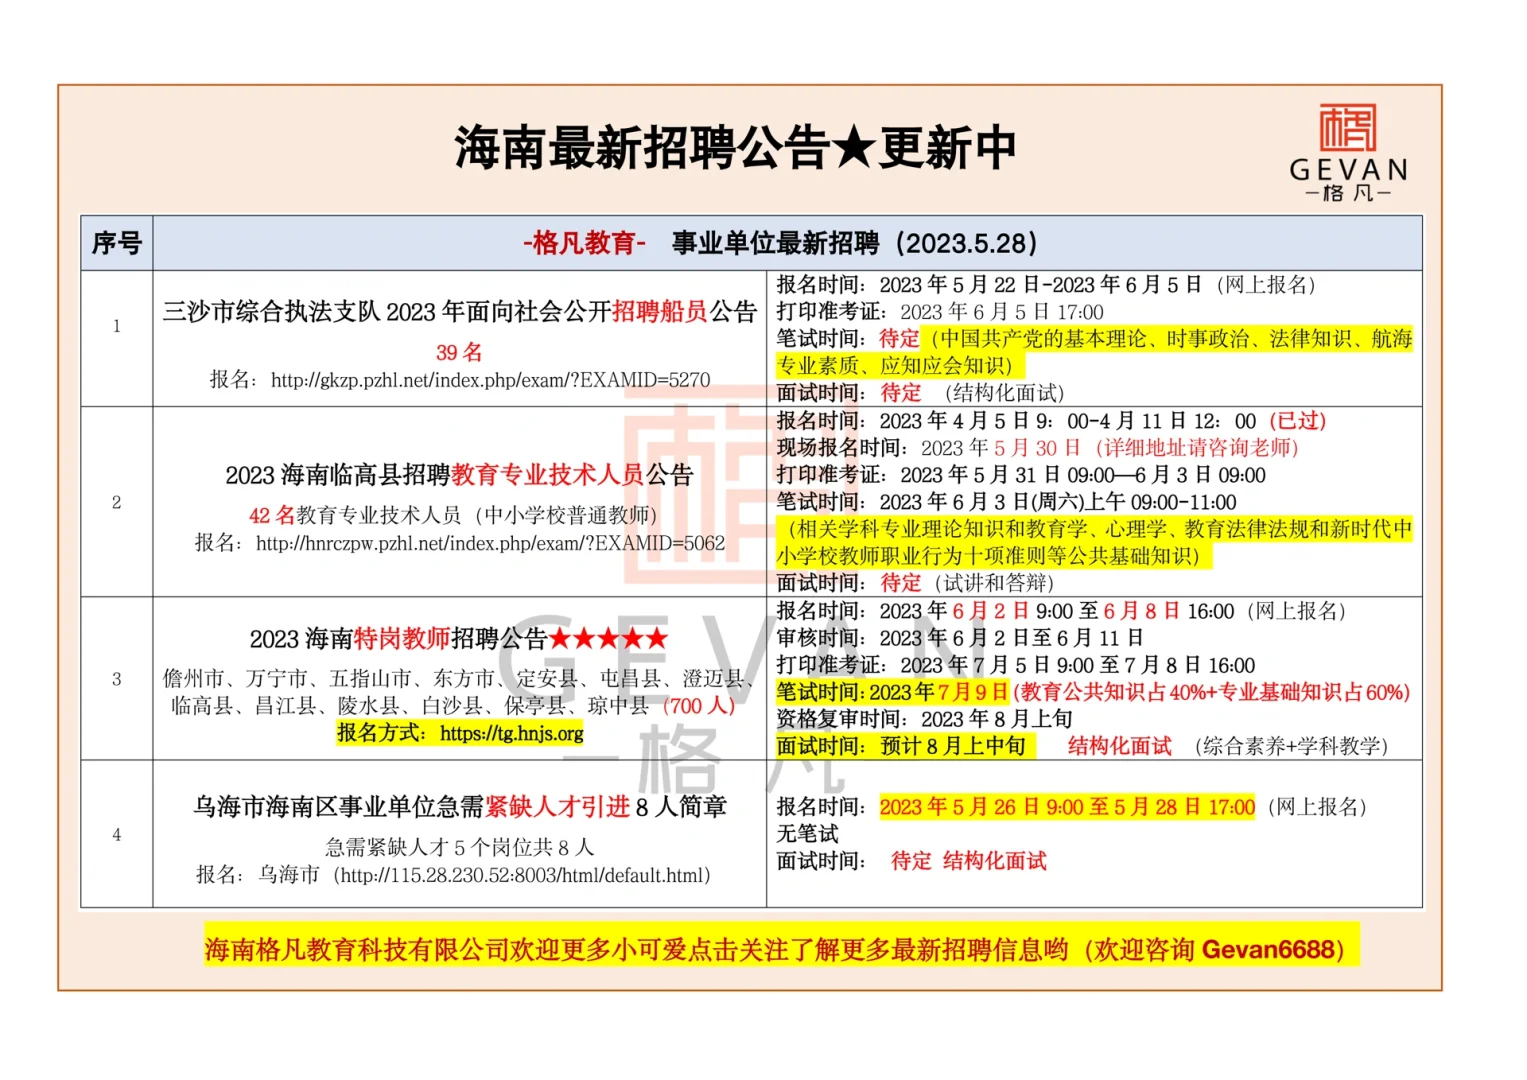Click 打印准考证 7月5日至7月8日 line

(1016, 665)
